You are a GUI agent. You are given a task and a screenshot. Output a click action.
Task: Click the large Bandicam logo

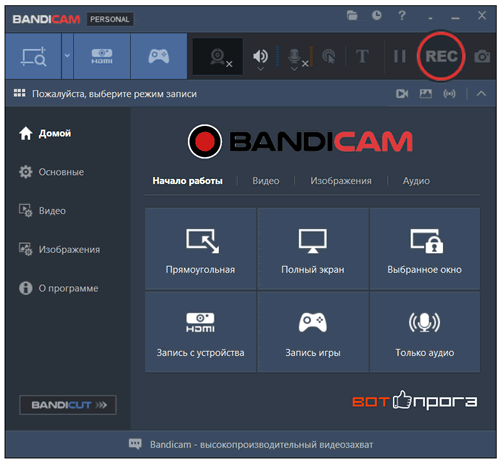300,142
